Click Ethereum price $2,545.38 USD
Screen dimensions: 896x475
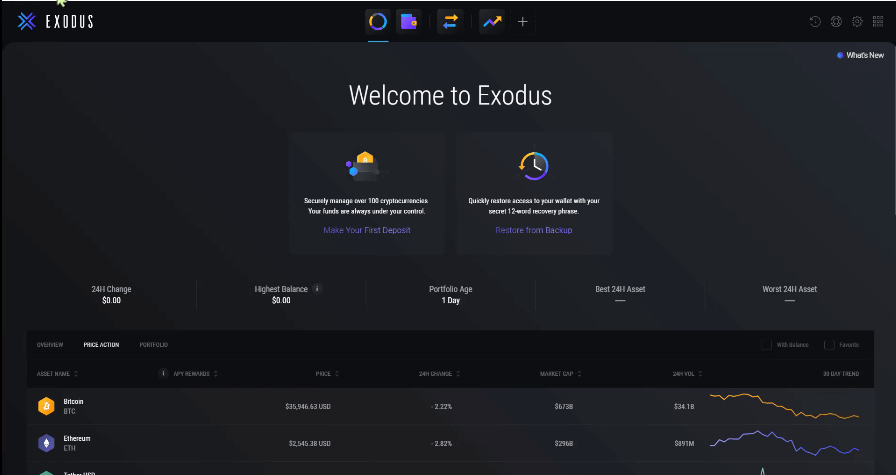pyautogui.click(x=310, y=443)
